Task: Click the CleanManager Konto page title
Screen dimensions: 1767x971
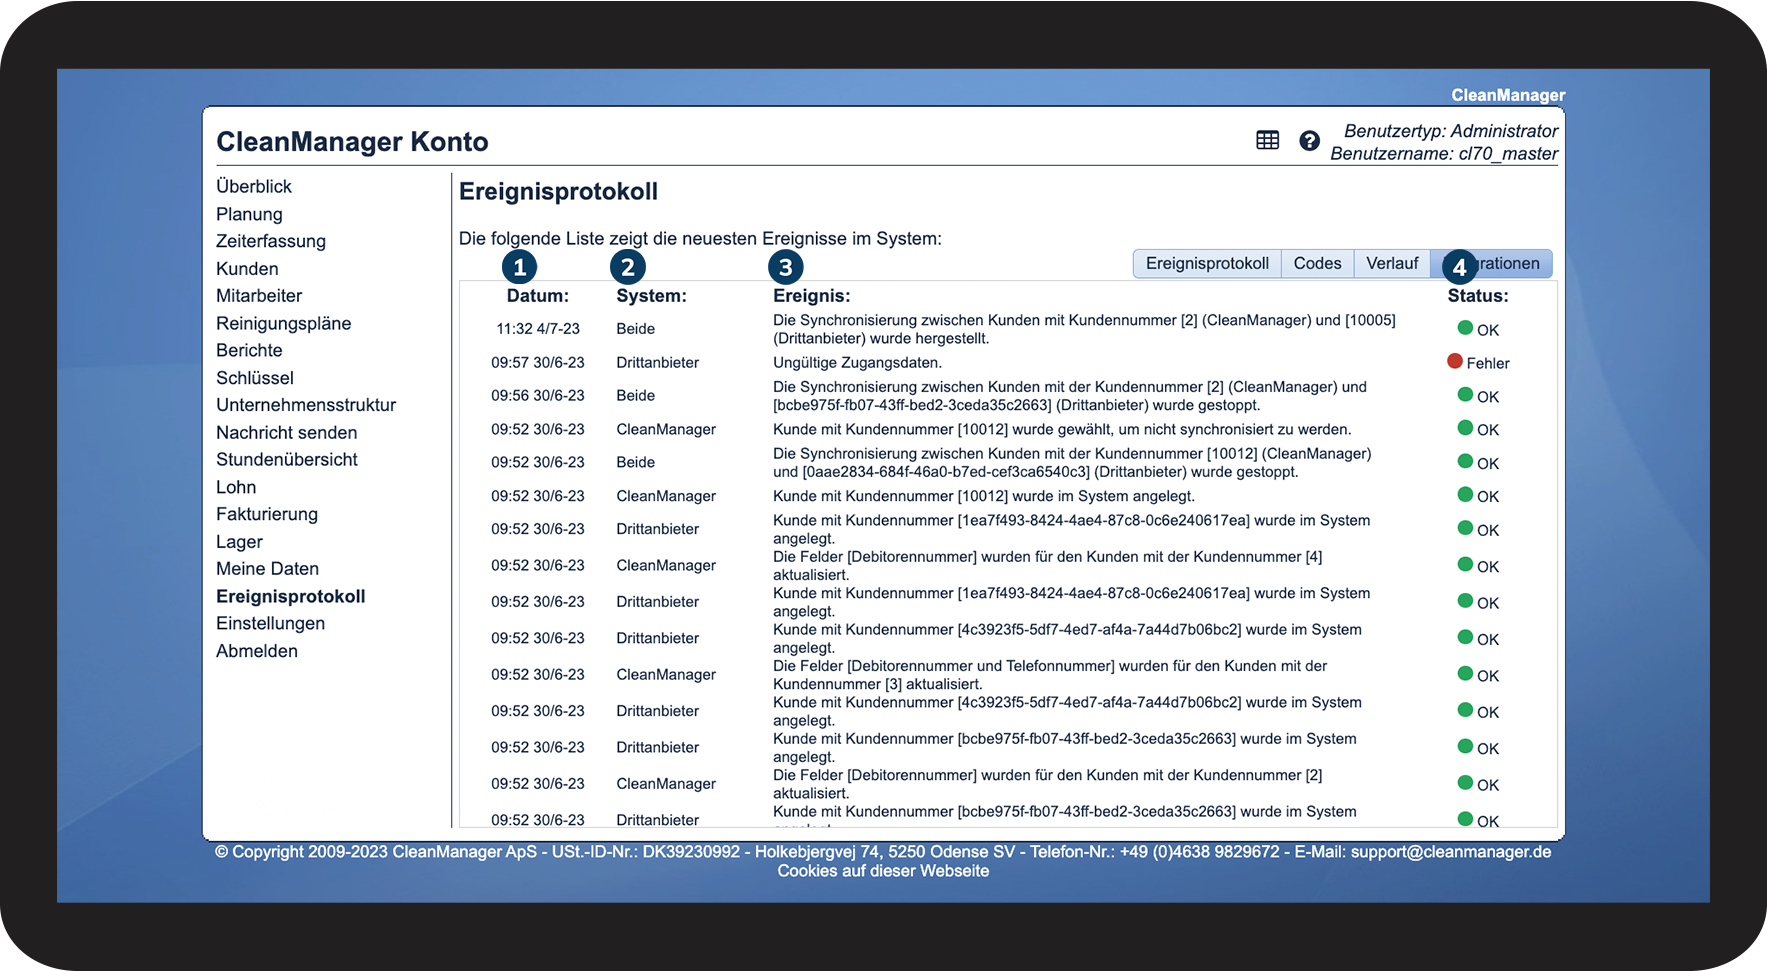Action: coord(352,141)
